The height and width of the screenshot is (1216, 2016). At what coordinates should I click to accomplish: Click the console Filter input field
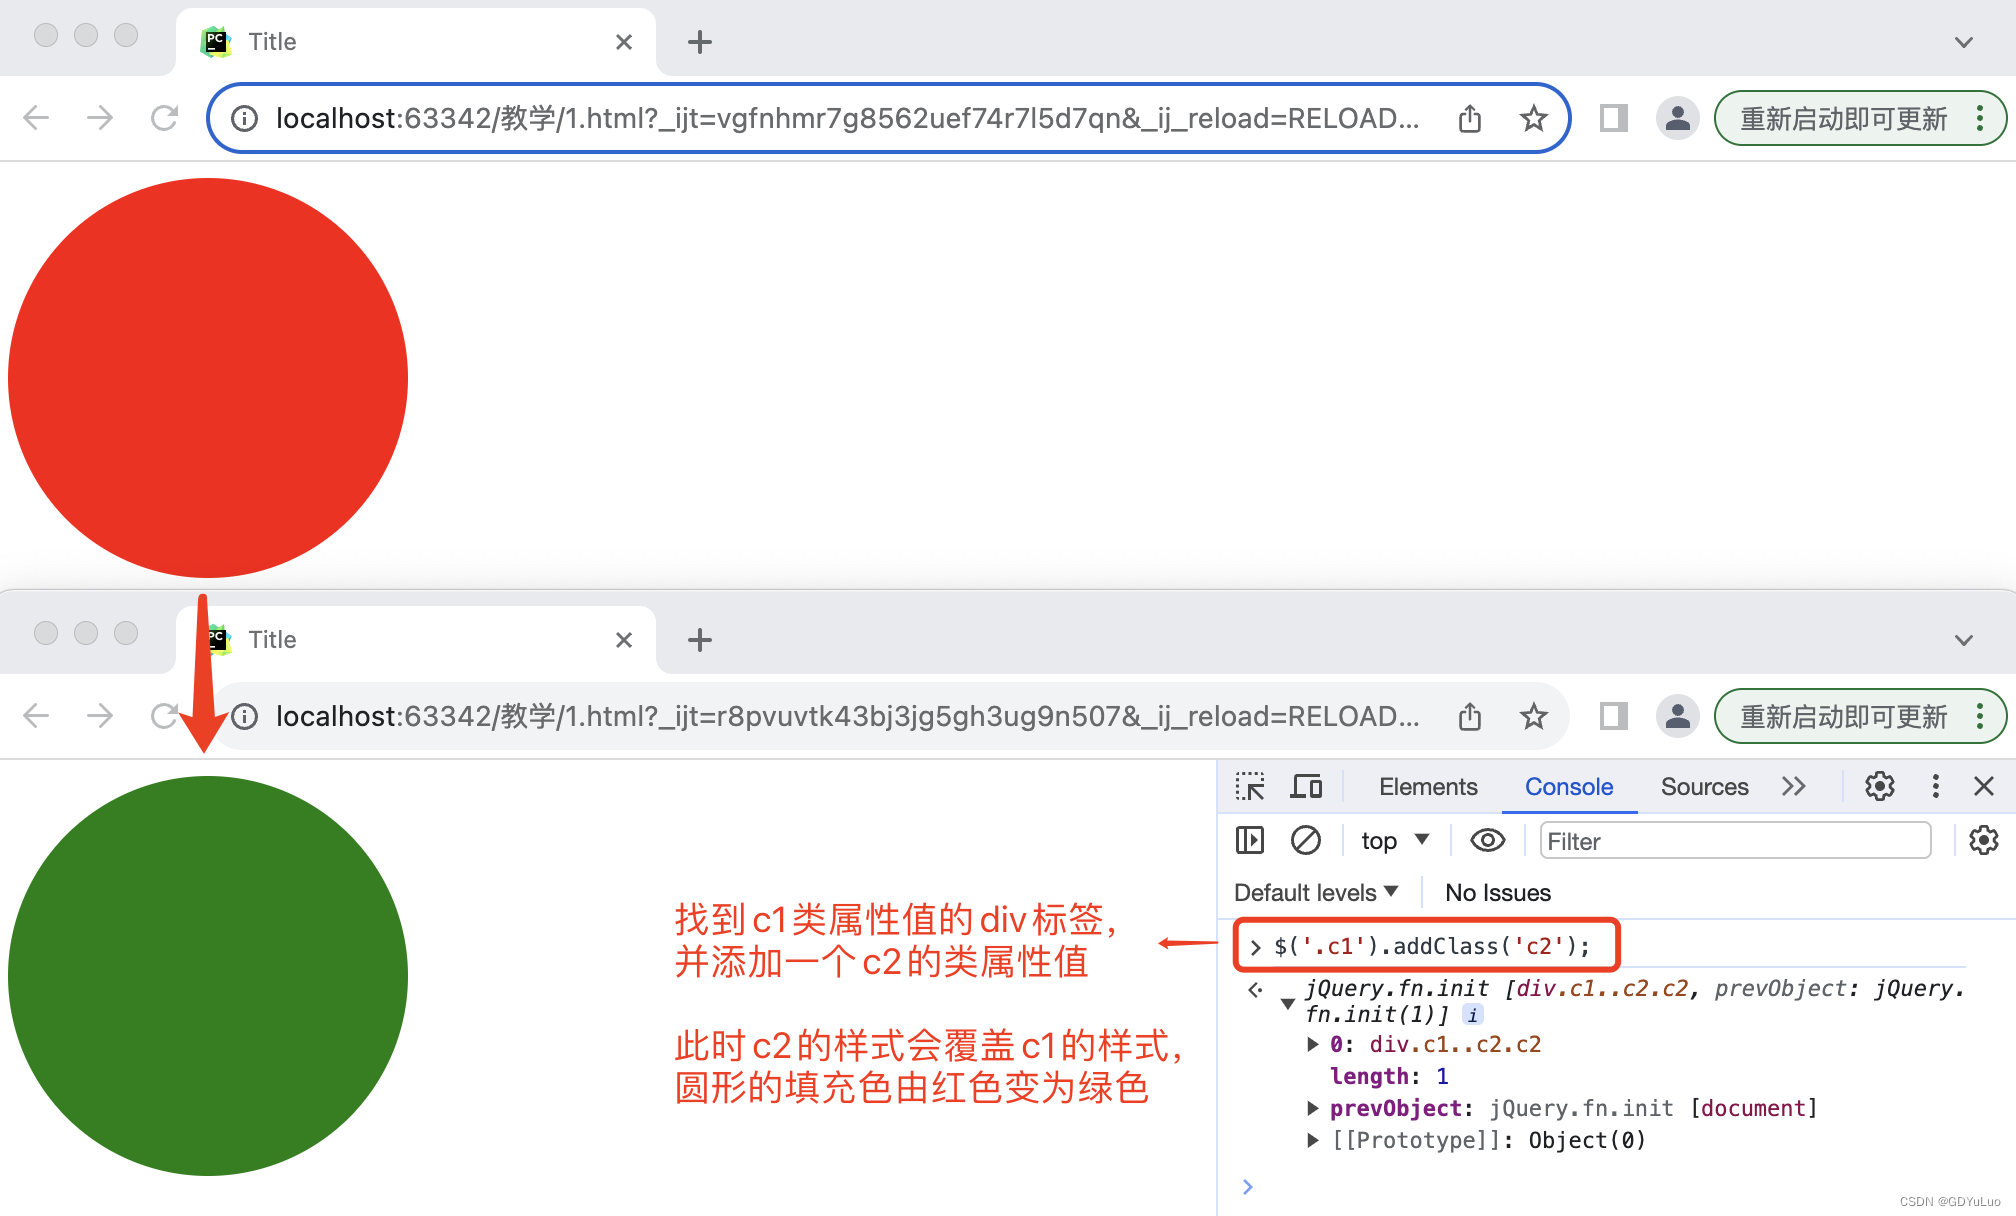1734,841
